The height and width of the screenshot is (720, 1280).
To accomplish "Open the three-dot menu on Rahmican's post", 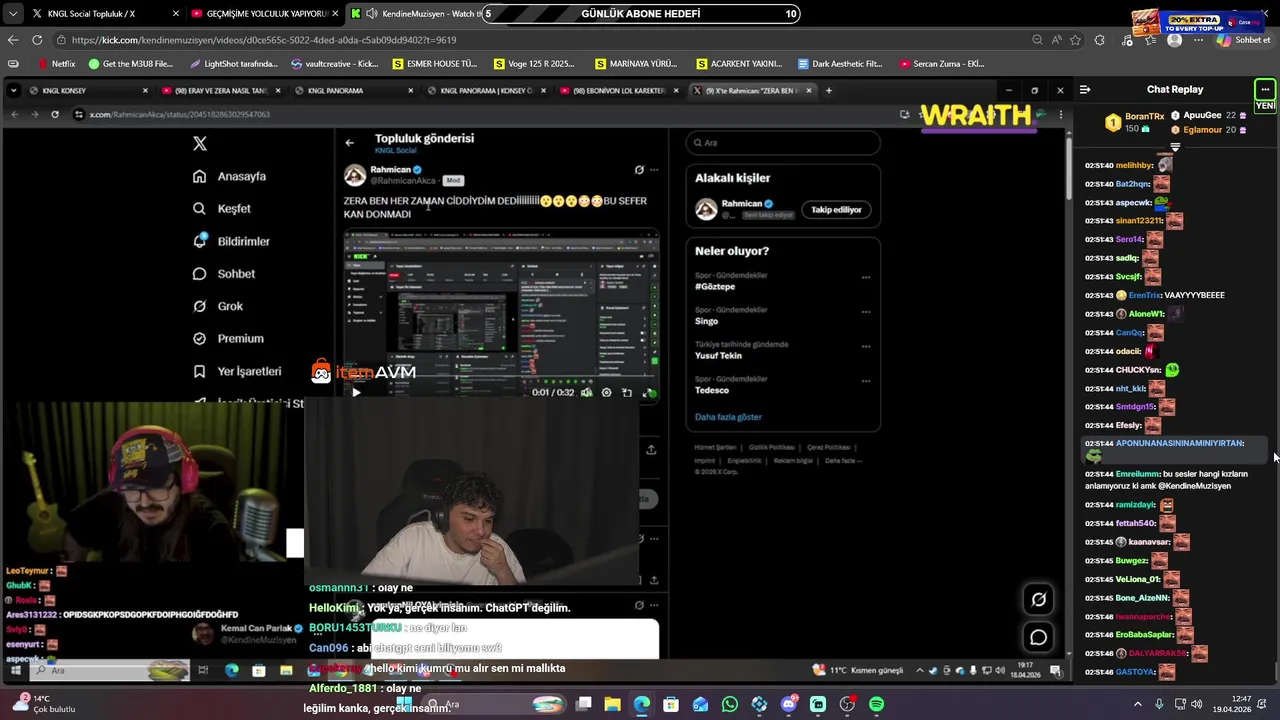I will click(654, 170).
